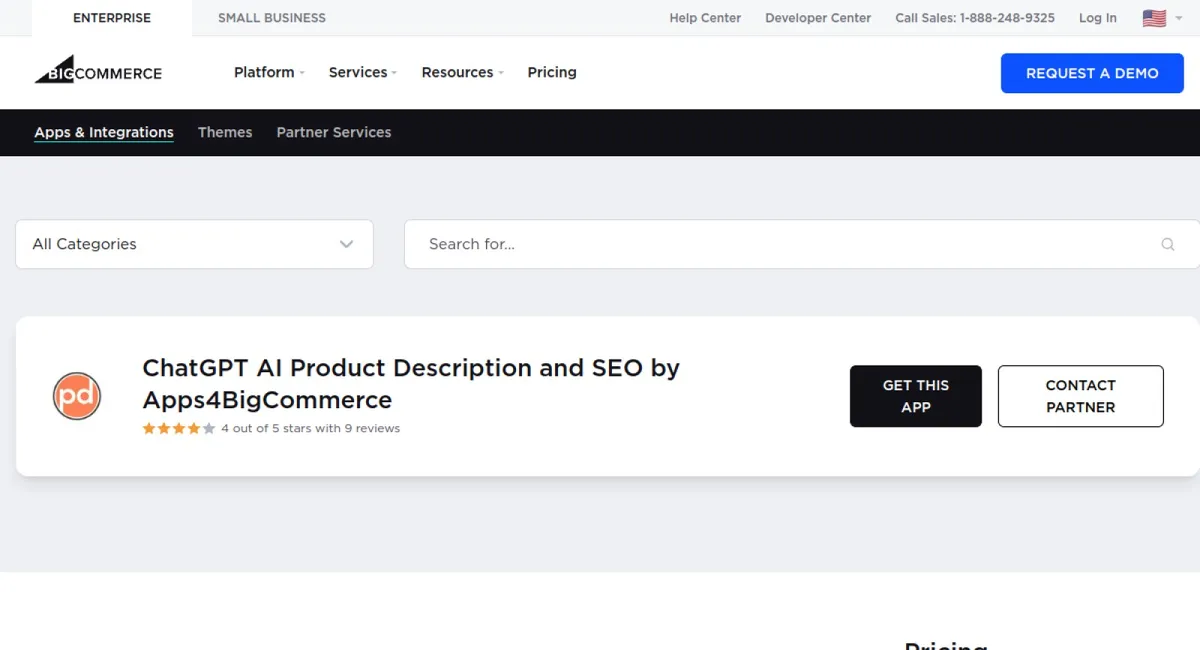Click the Get This App button
This screenshot has height=650, width=1200.
(x=915, y=396)
